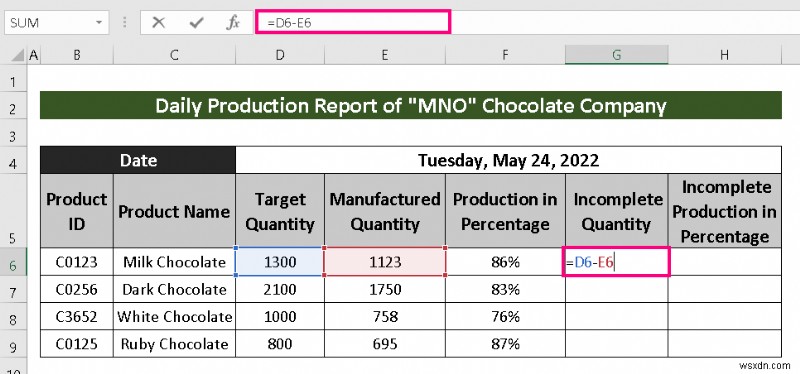Screen dimensions: 800x374
Task: Cancel formula entry with the X icon
Action: (x=159, y=23)
